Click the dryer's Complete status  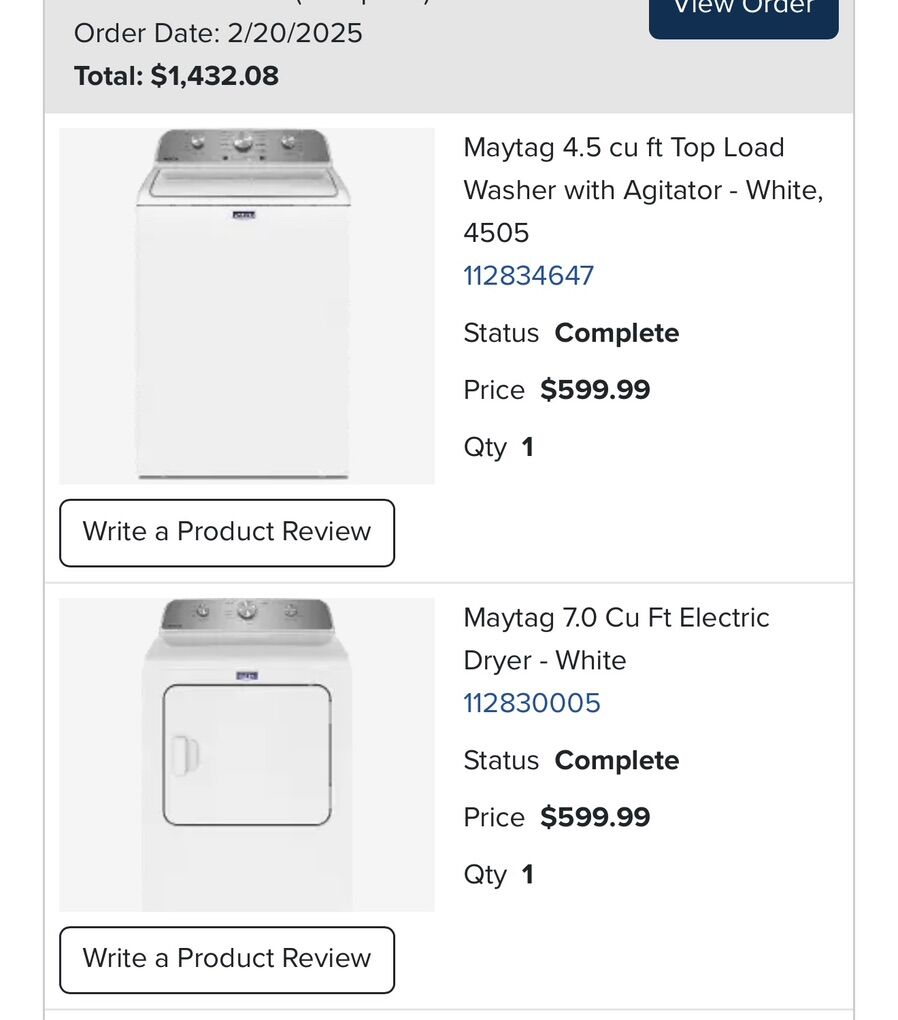[616, 761]
